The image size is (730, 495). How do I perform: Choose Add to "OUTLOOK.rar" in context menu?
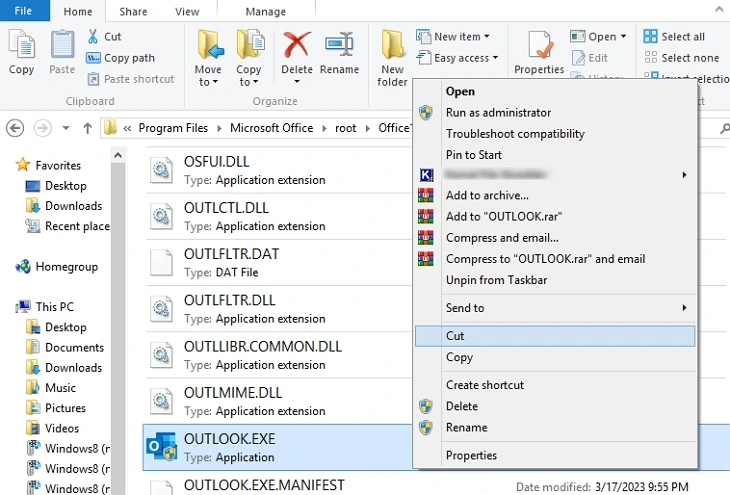pyautogui.click(x=555, y=217)
